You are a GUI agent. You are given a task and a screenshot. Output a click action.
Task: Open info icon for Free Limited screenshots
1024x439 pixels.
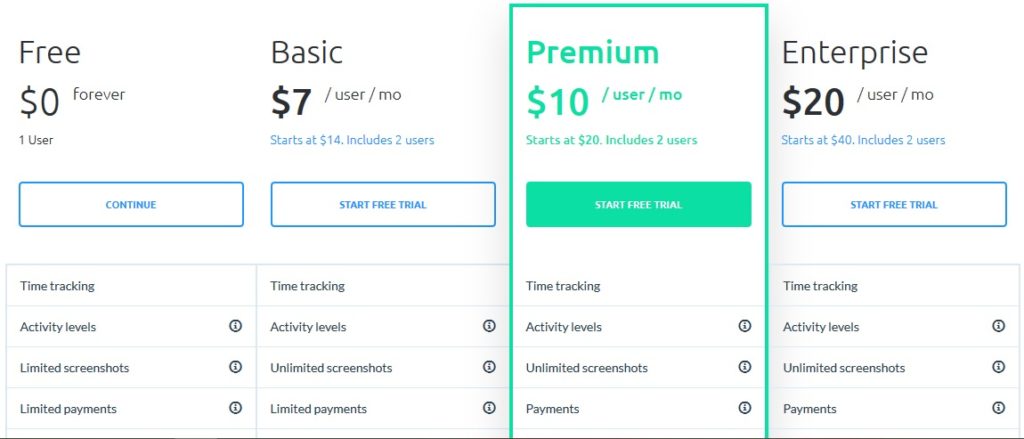coord(236,367)
